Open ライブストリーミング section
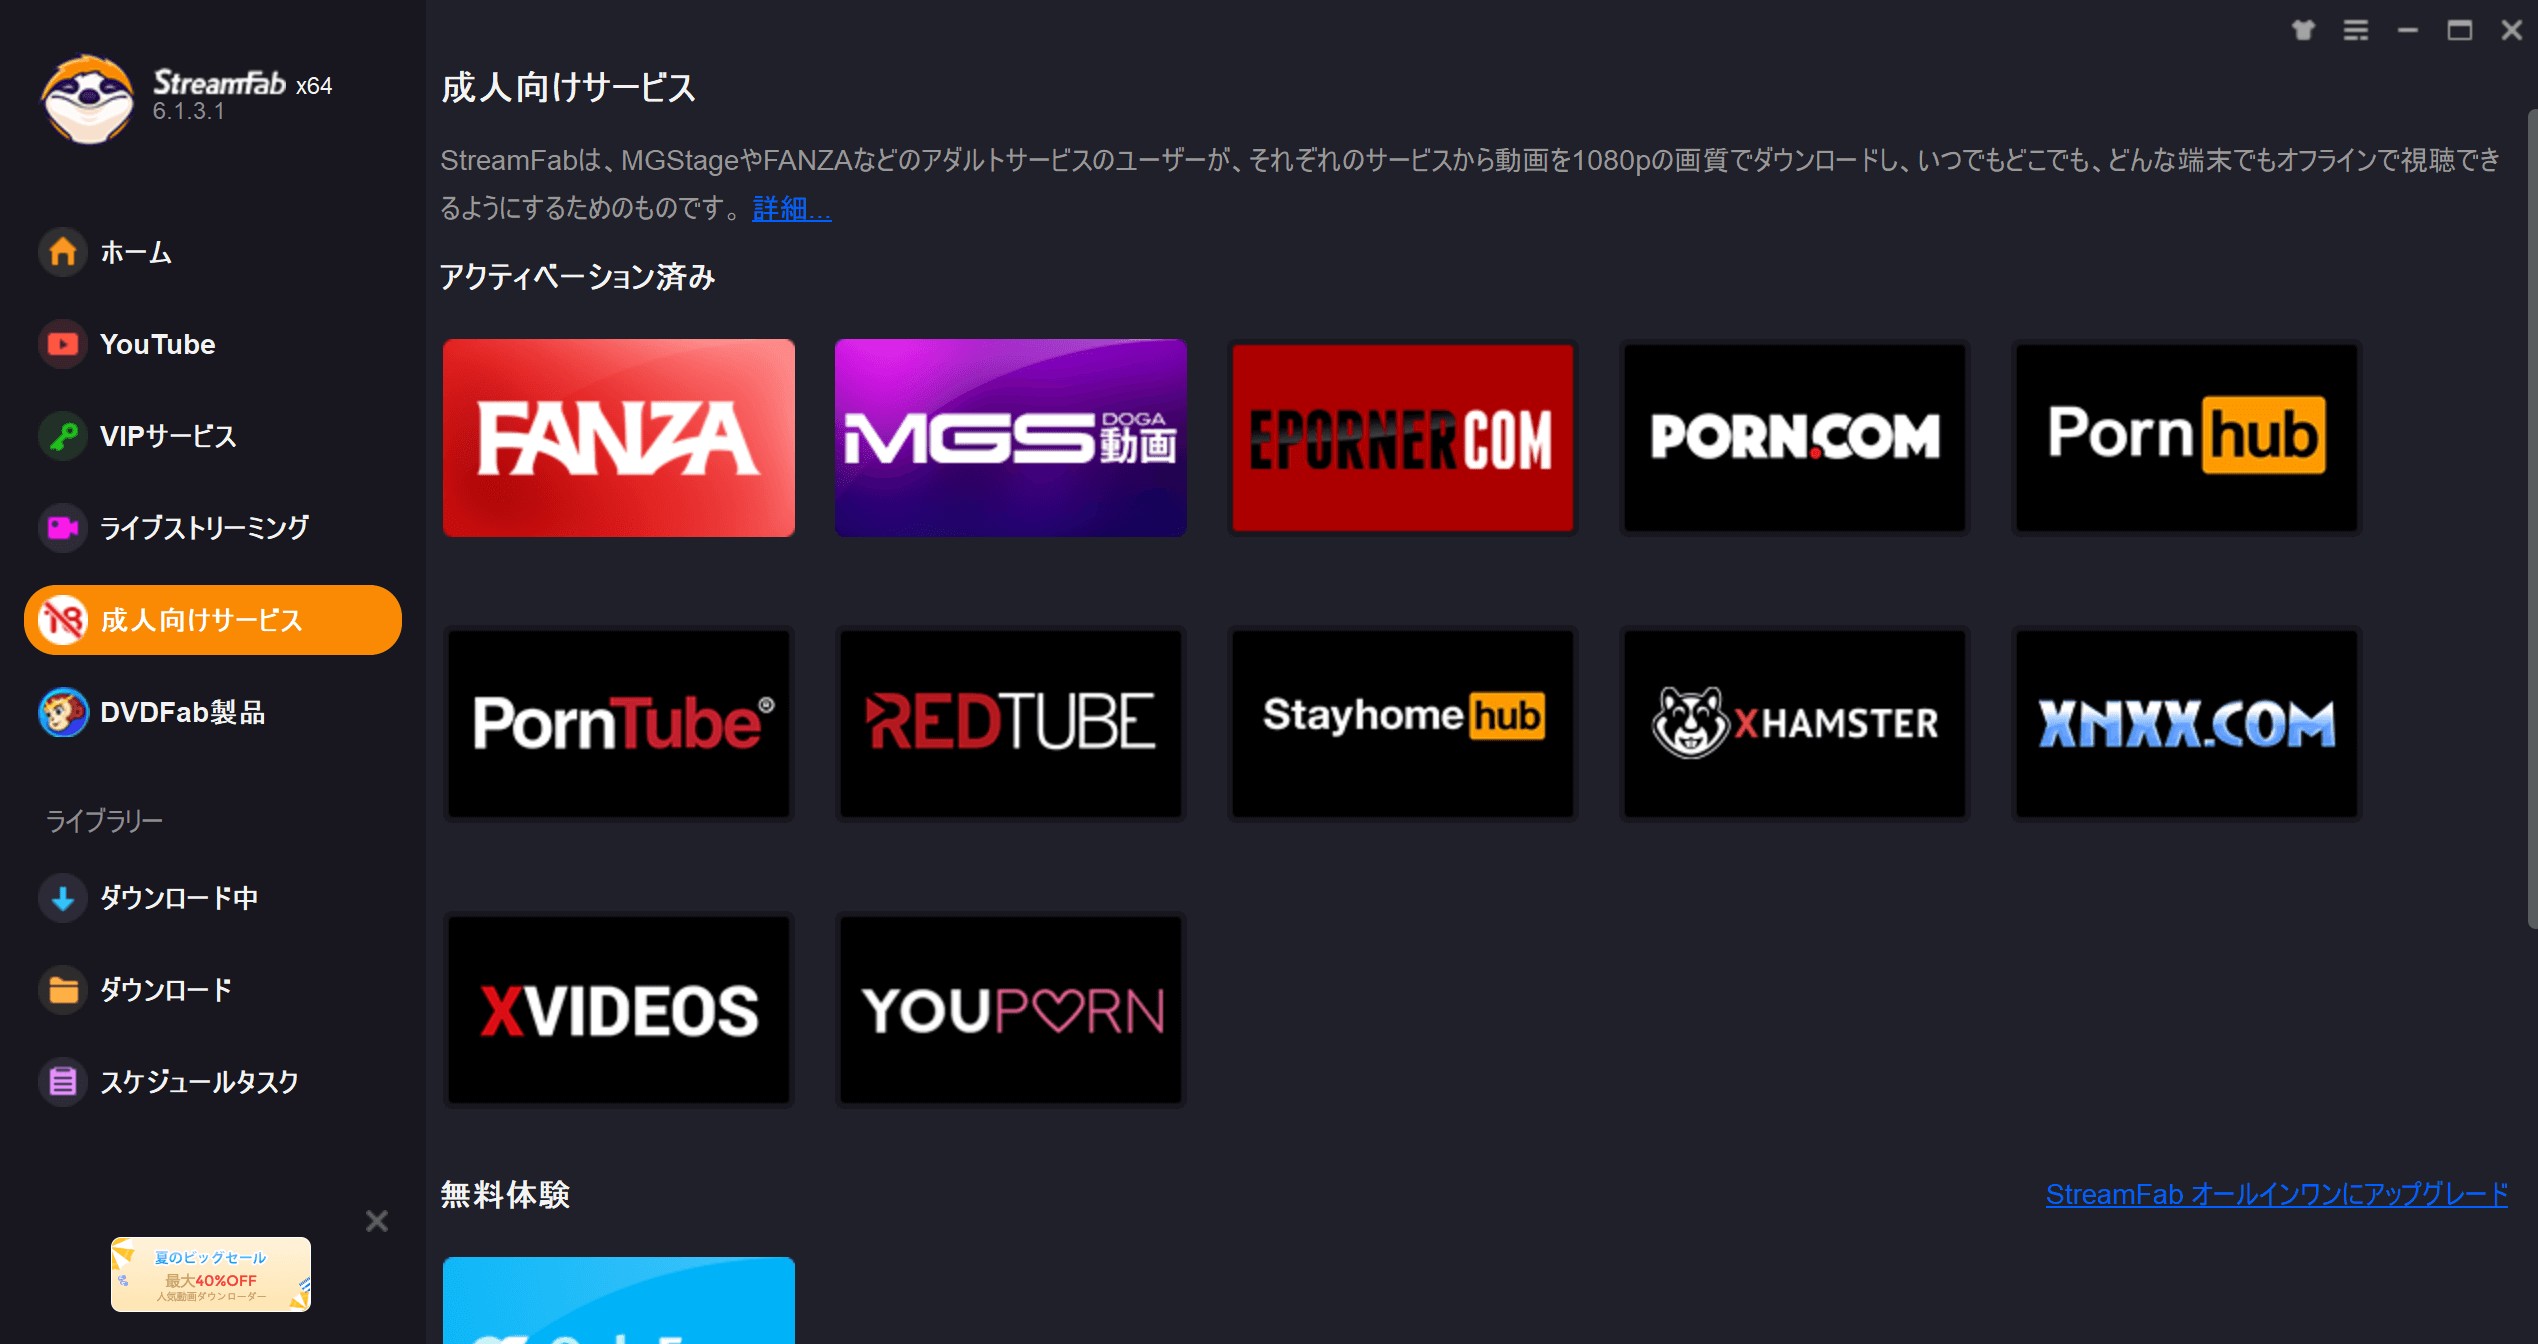 [x=205, y=527]
